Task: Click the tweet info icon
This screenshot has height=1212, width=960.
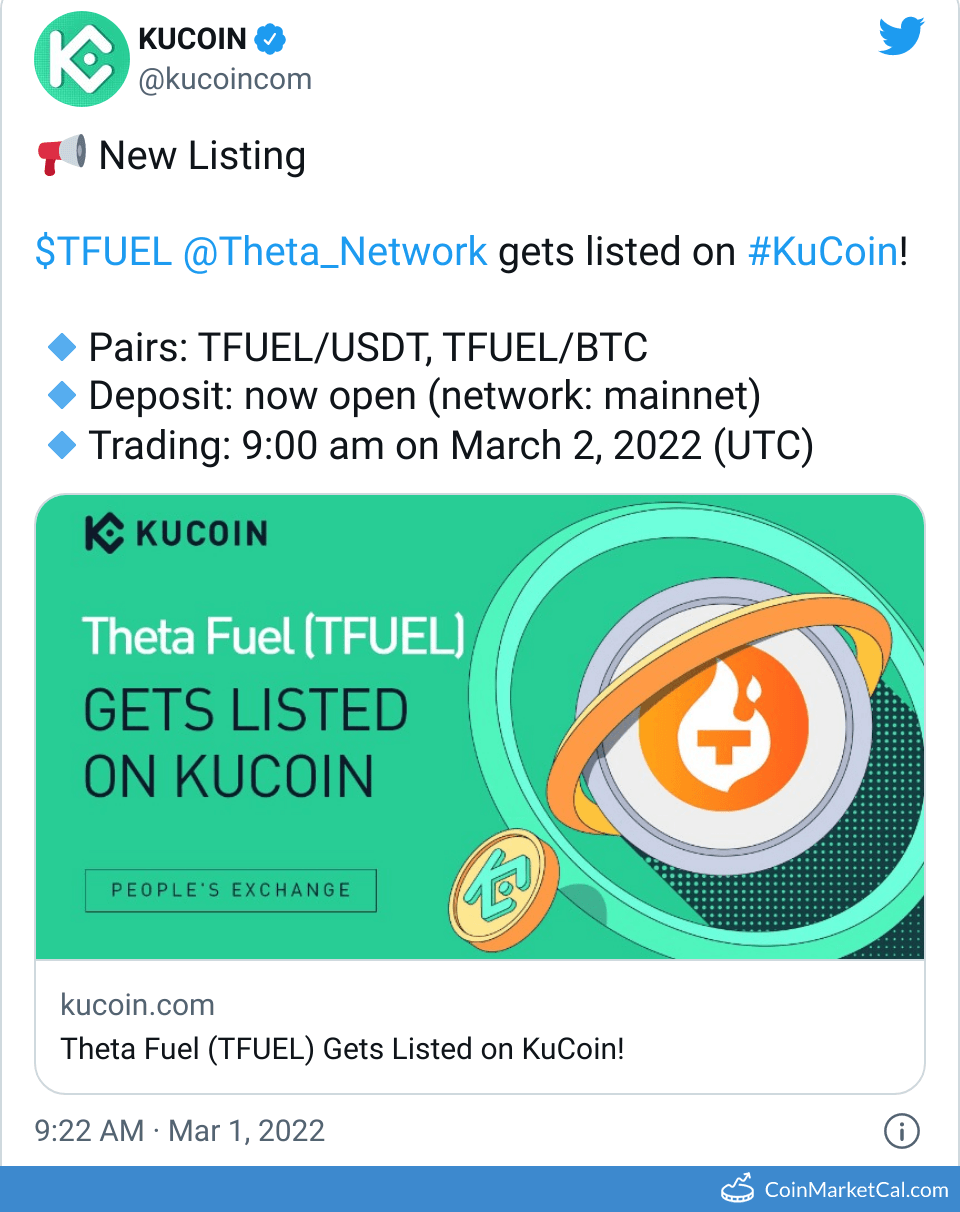Action: coord(902,1131)
